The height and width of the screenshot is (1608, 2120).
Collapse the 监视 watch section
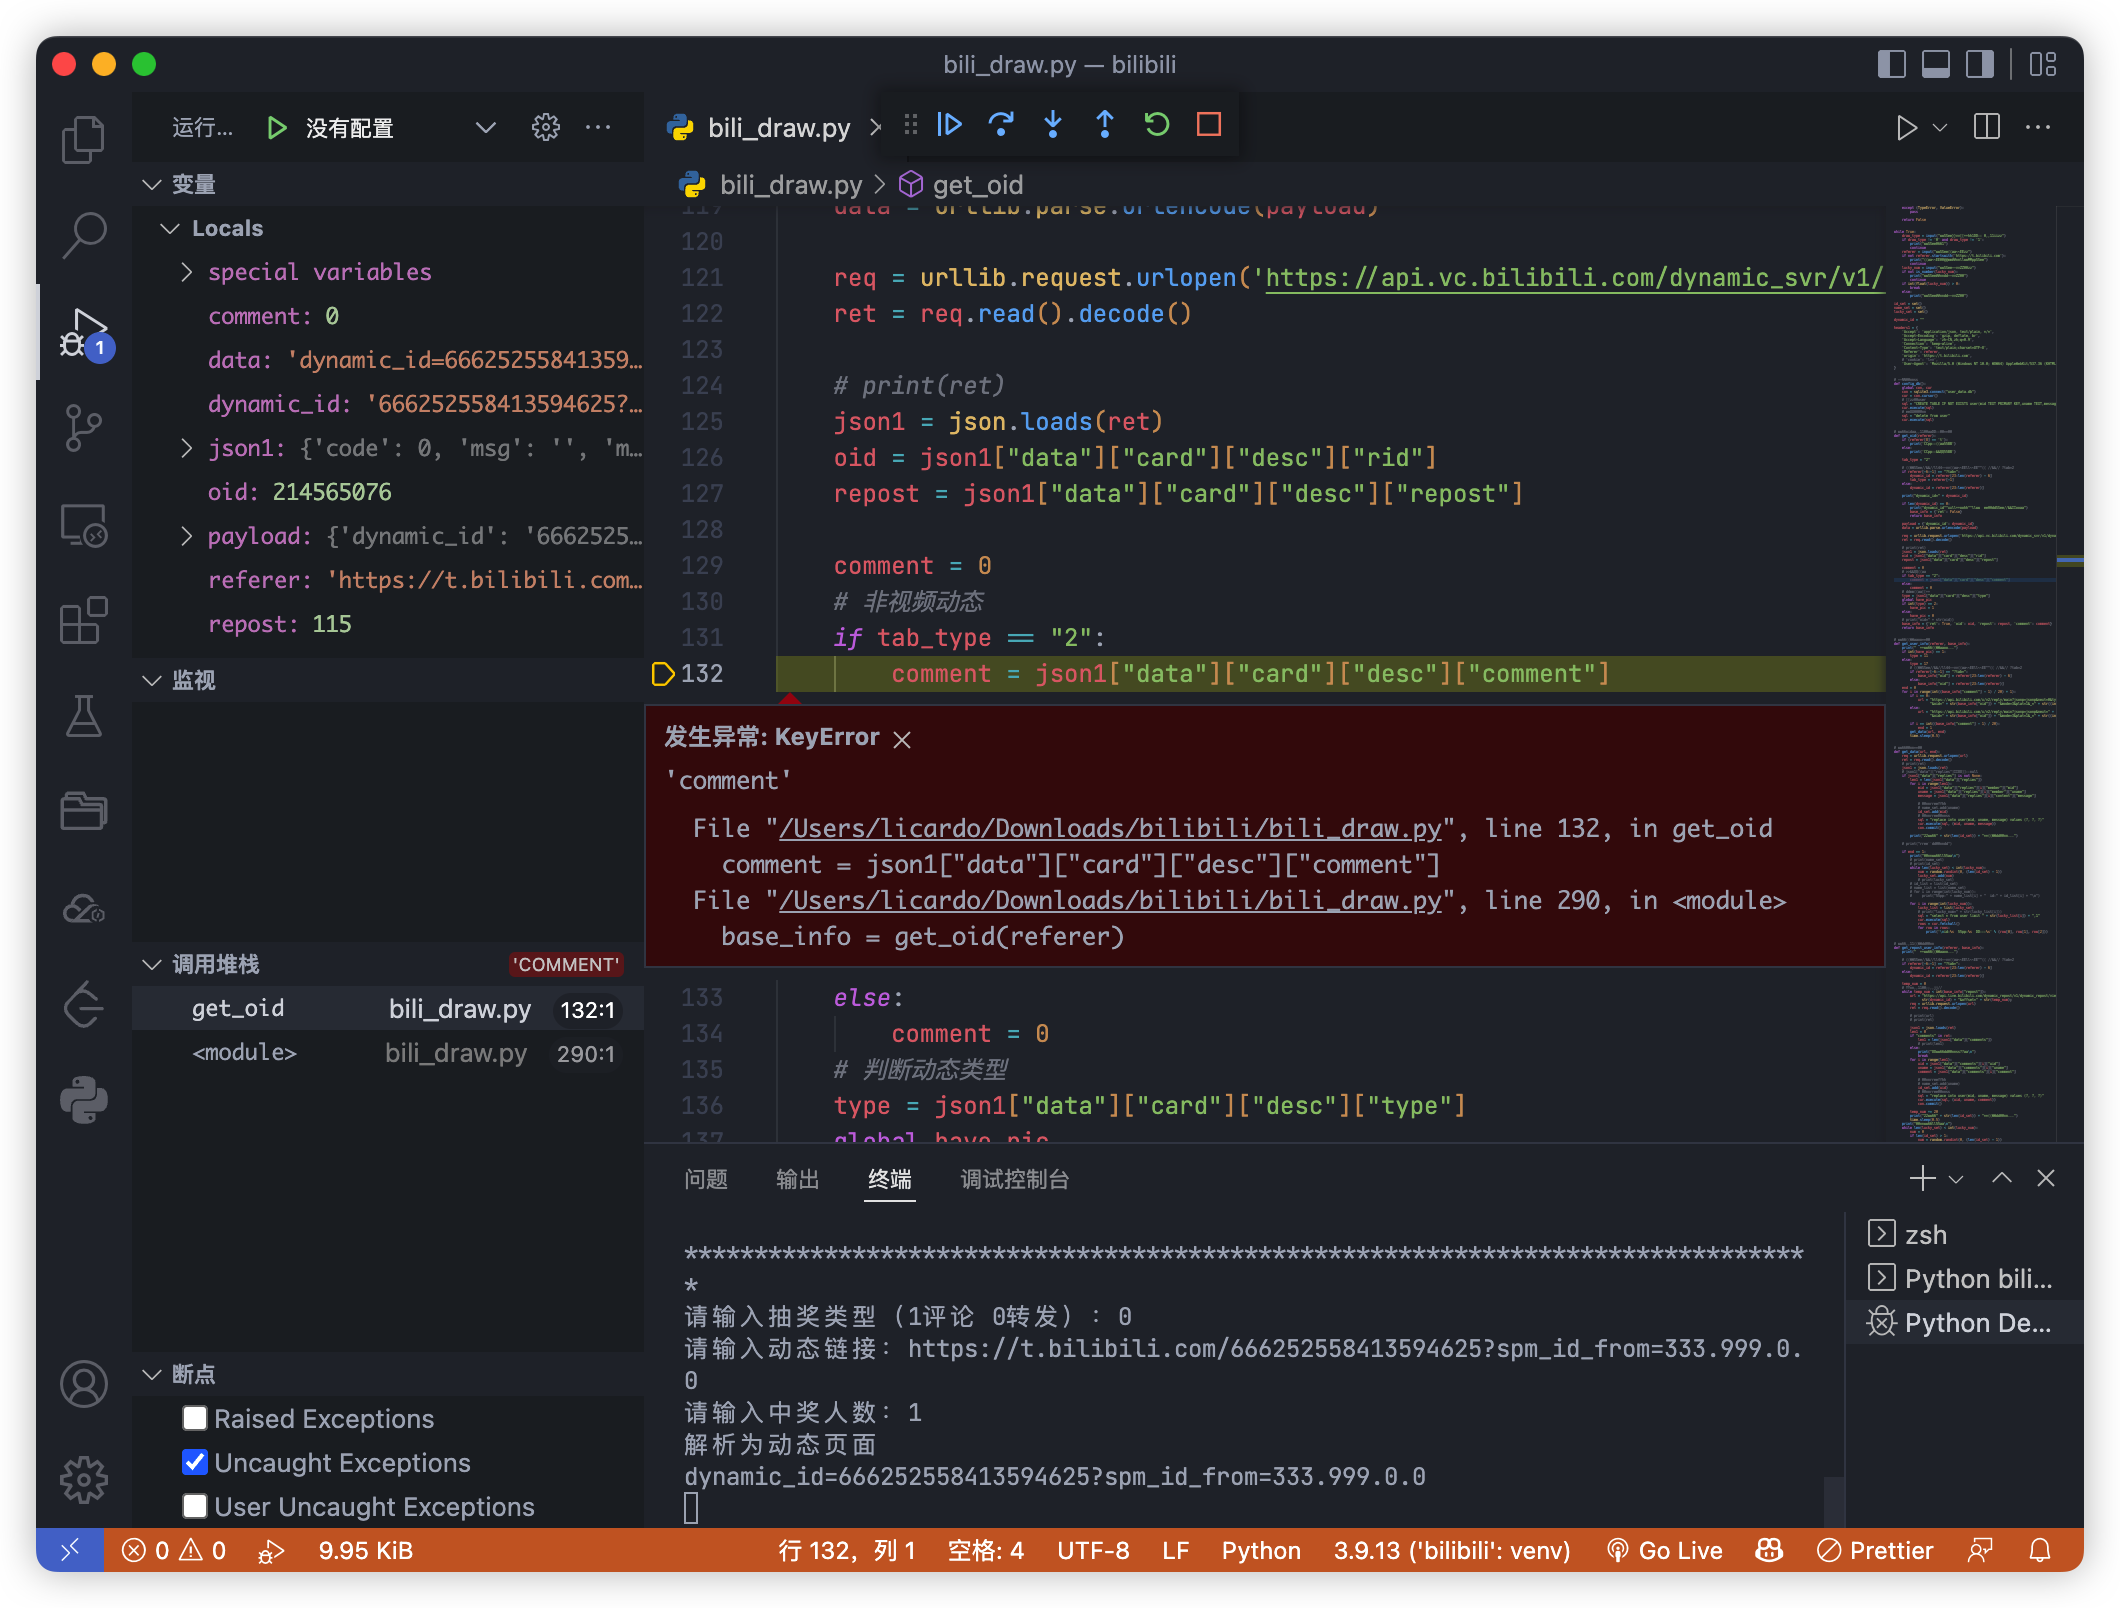coord(152,680)
